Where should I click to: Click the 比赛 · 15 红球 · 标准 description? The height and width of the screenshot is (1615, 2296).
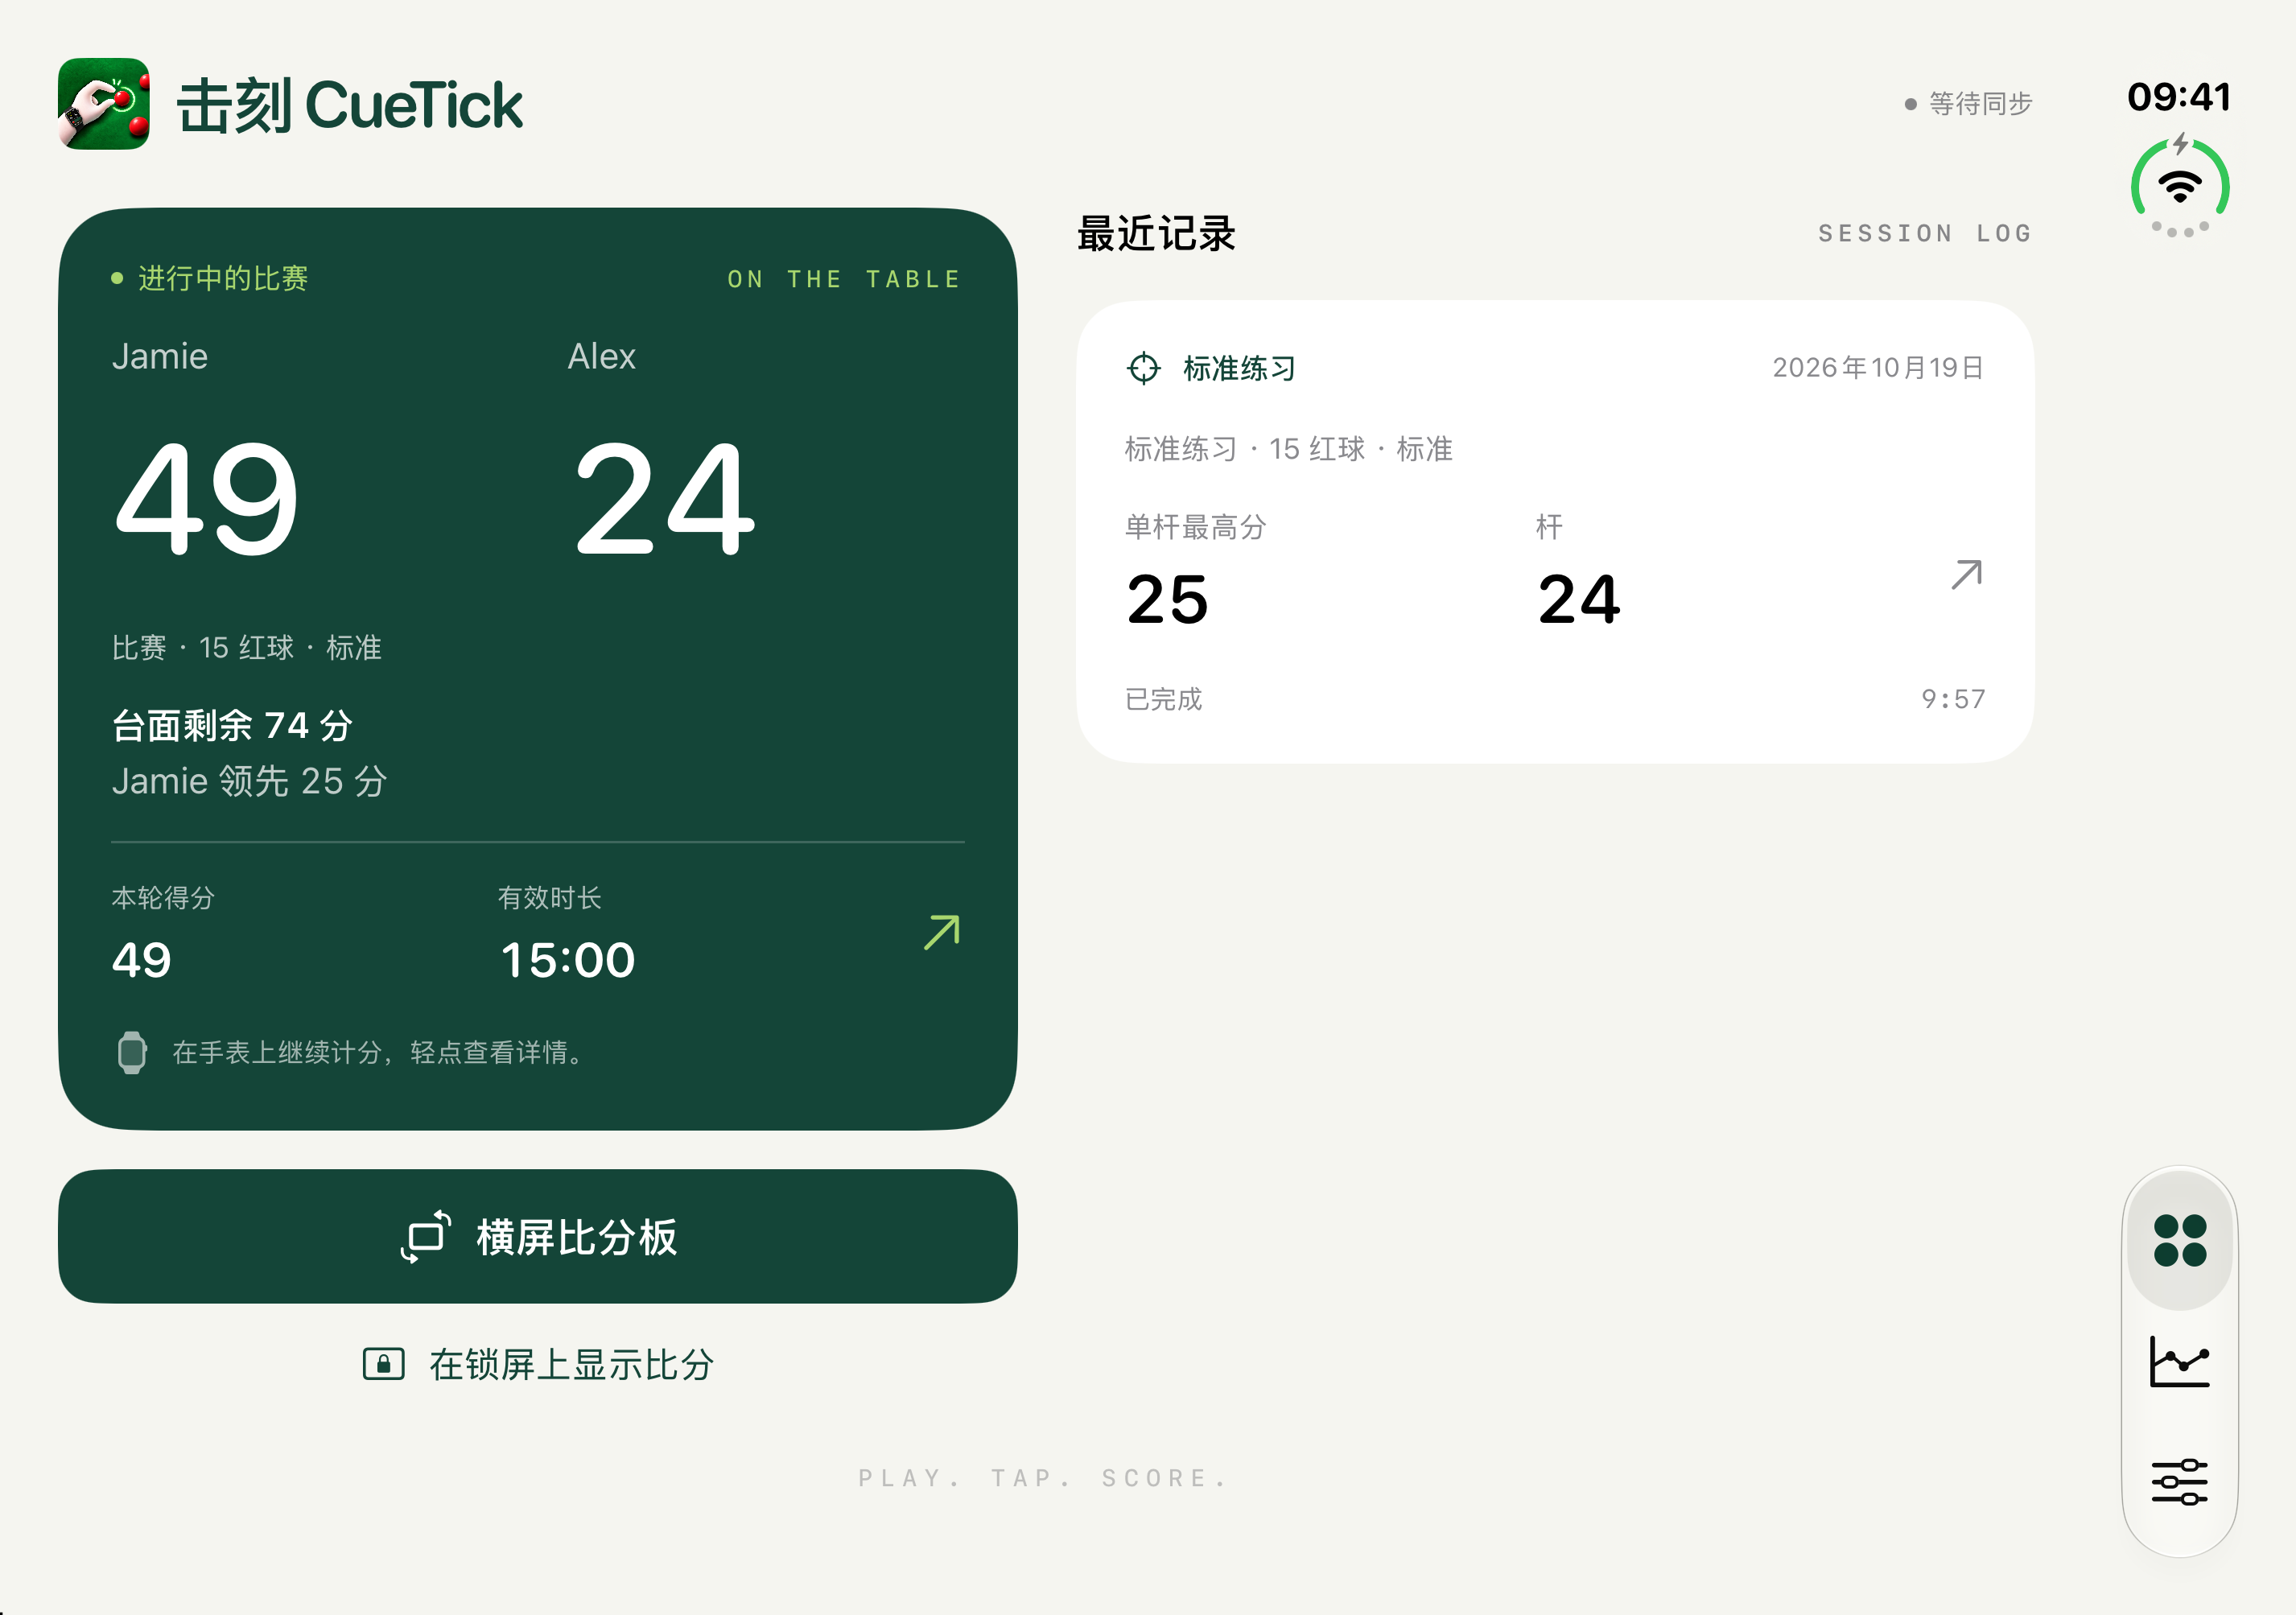pos(247,648)
